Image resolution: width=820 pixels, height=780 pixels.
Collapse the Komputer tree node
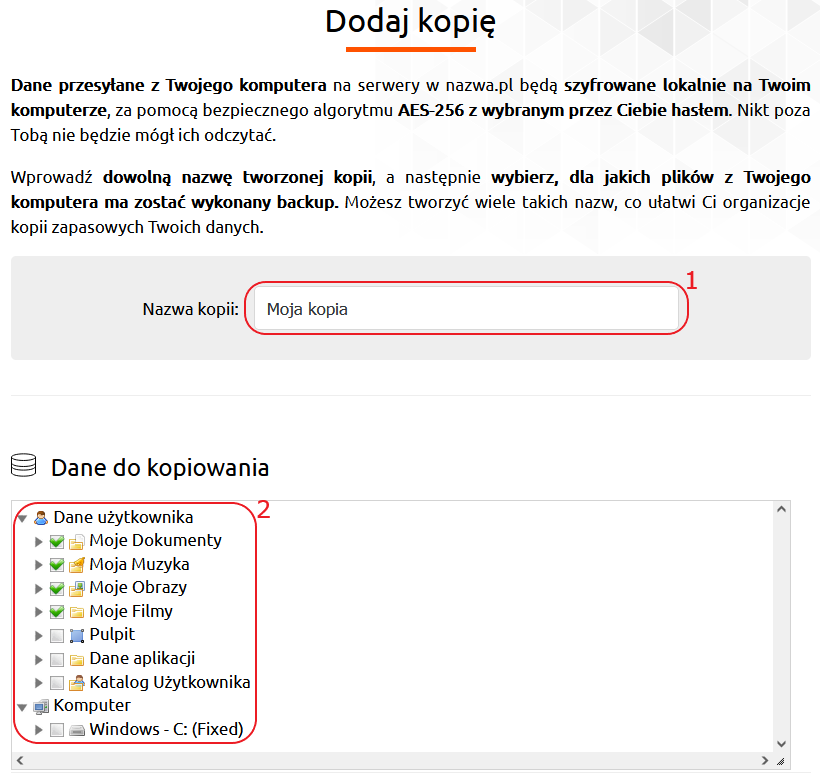coord(22,707)
